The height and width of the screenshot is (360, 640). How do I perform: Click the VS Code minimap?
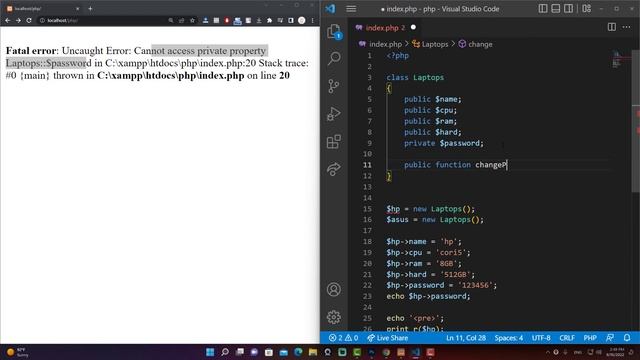[621, 60]
